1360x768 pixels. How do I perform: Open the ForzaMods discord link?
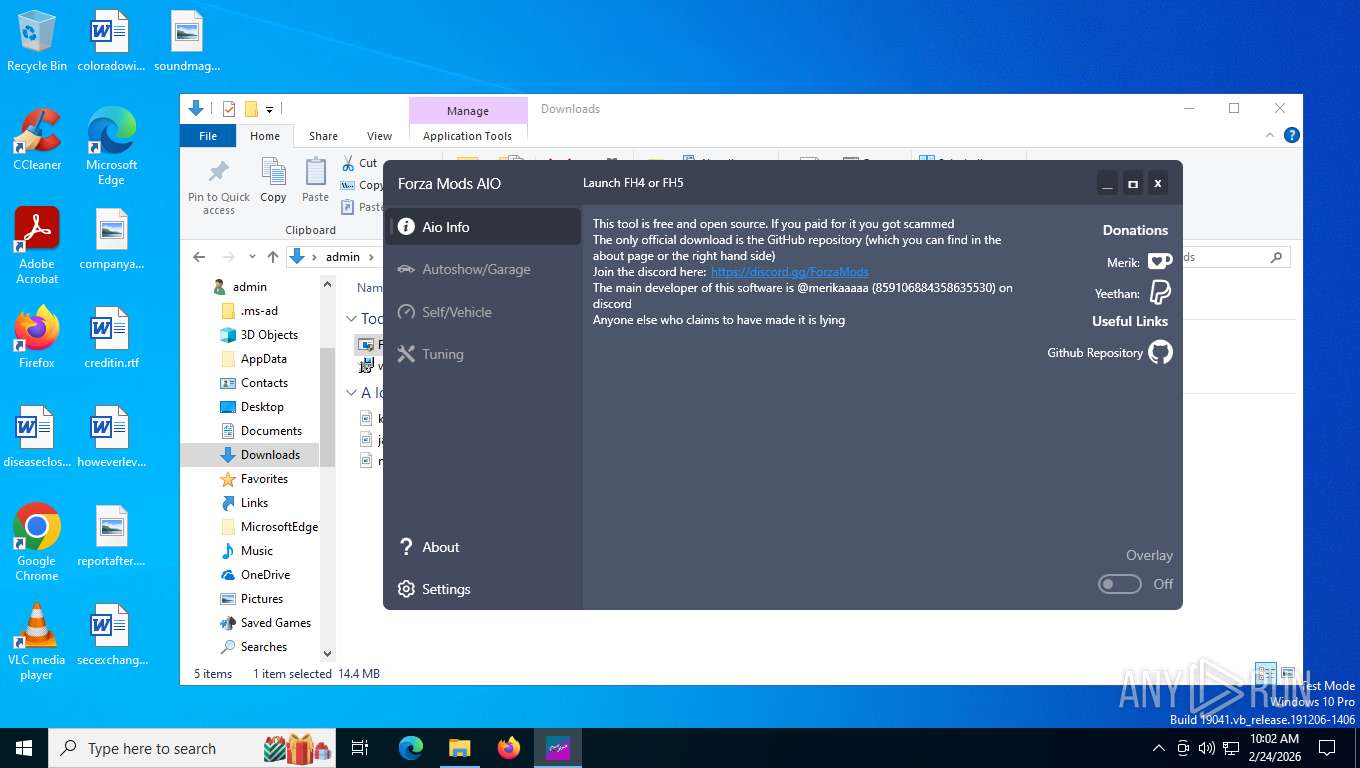pyautogui.click(x=789, y=272)
